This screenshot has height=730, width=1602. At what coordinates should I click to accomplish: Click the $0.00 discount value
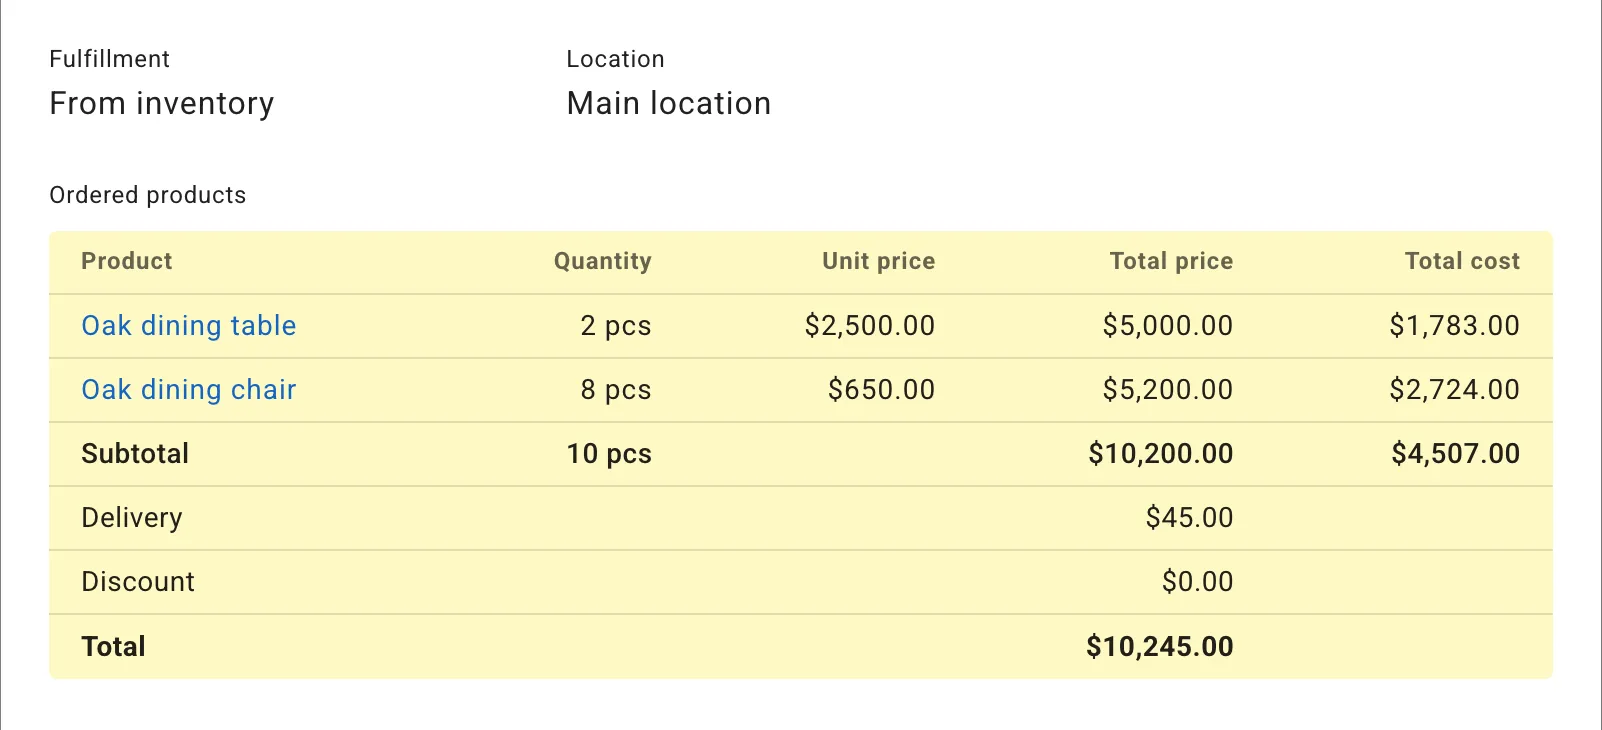coord(1196,581)
